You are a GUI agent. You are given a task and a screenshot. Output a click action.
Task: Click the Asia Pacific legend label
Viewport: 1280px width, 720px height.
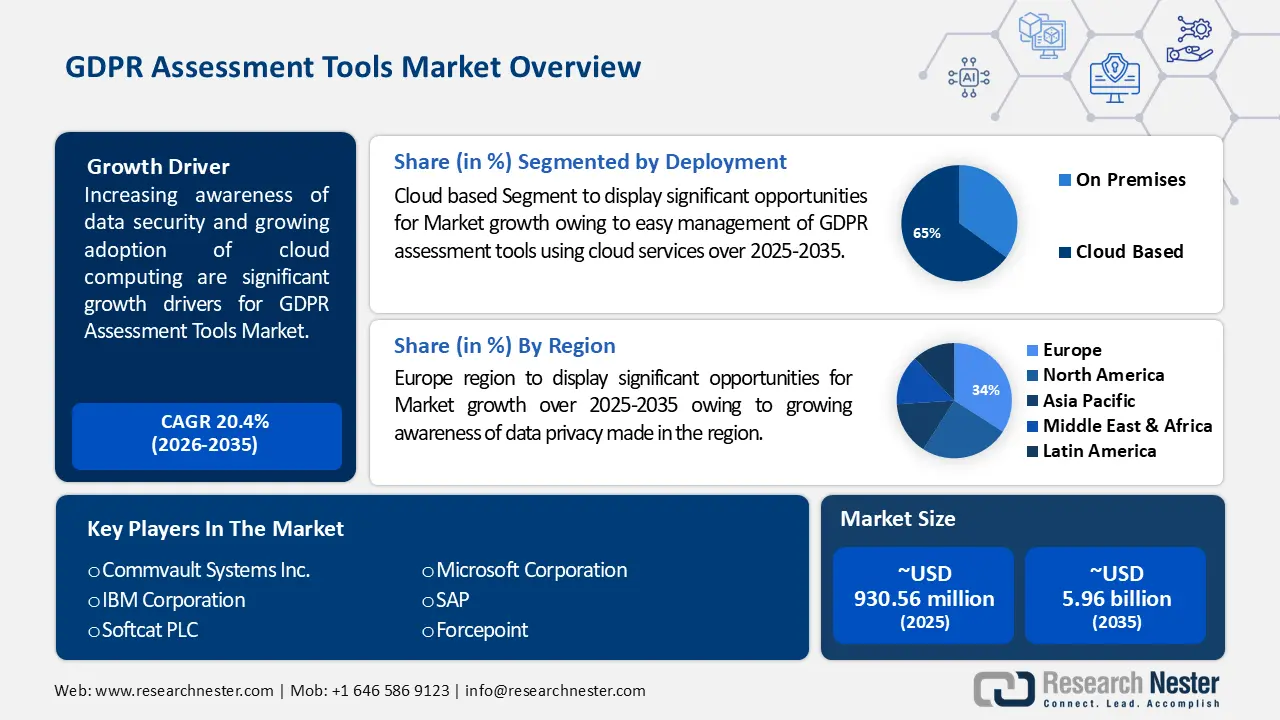point(1089,401)
